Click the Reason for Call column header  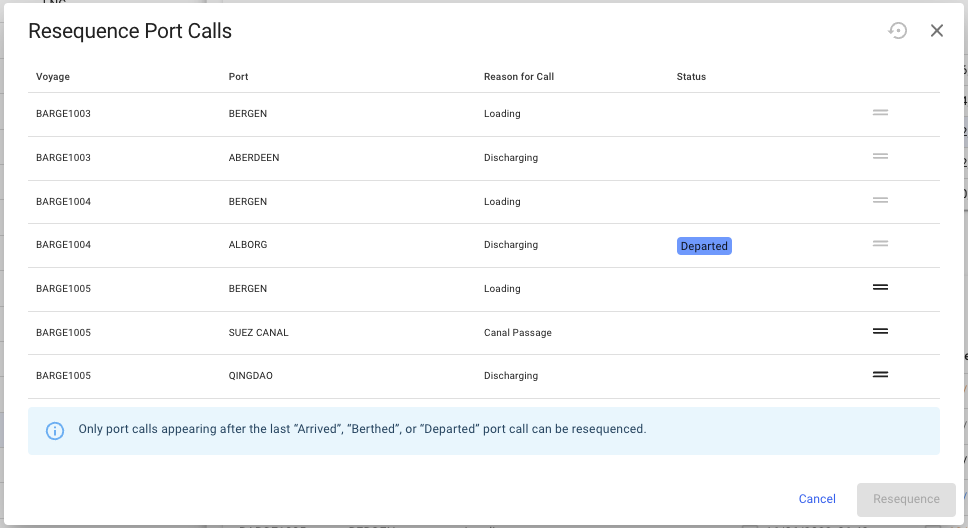[x=518, y=77]
